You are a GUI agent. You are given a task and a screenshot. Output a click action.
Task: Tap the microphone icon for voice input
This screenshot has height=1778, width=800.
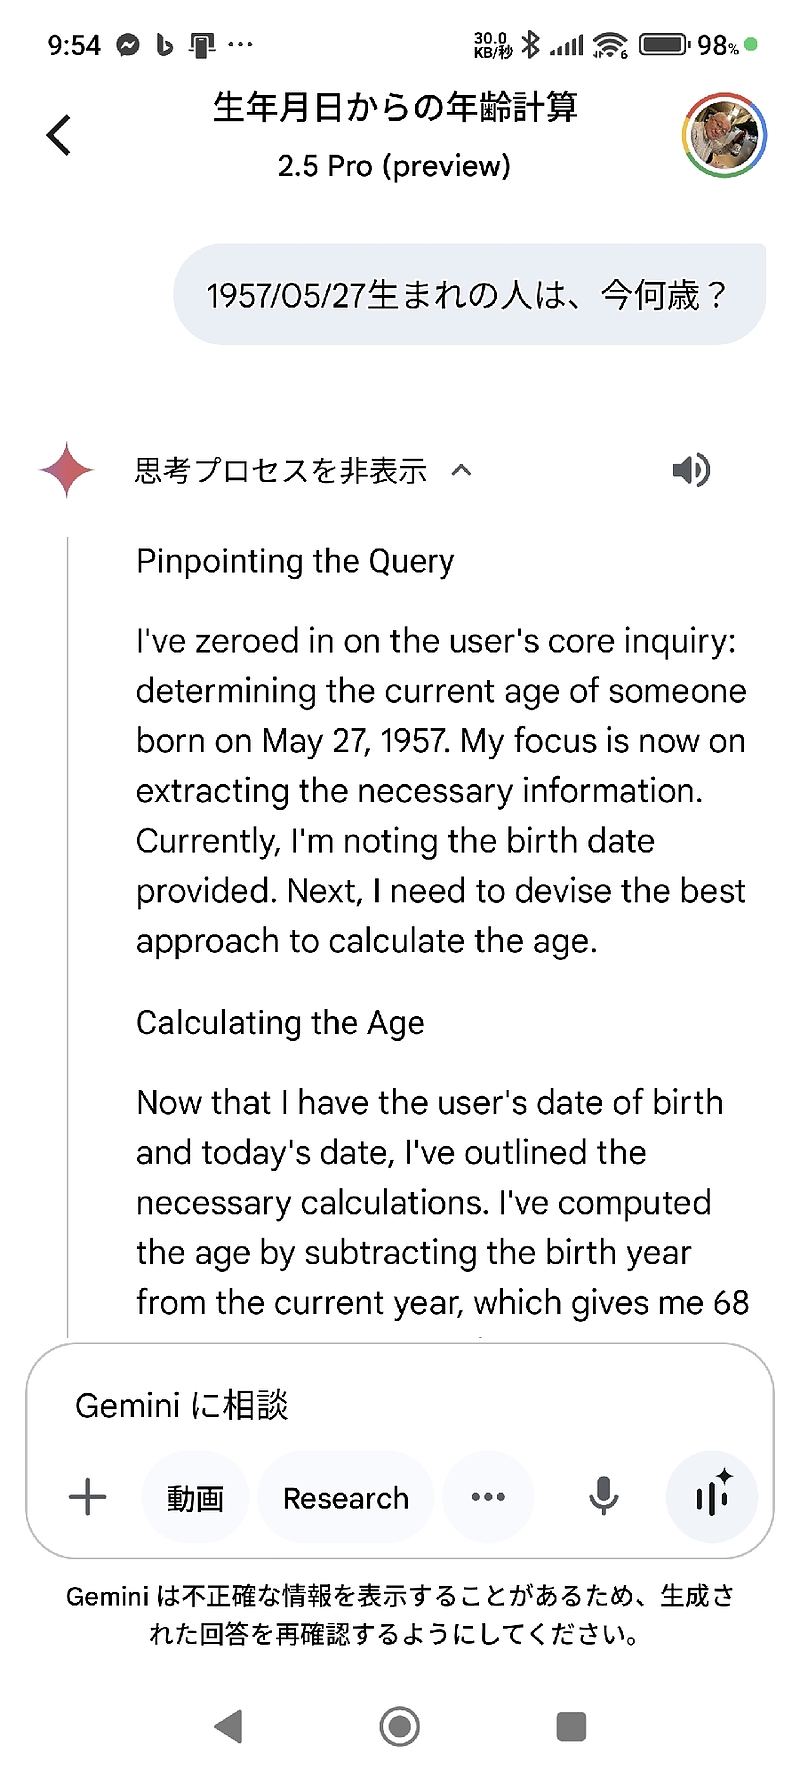pos(603,1497)
